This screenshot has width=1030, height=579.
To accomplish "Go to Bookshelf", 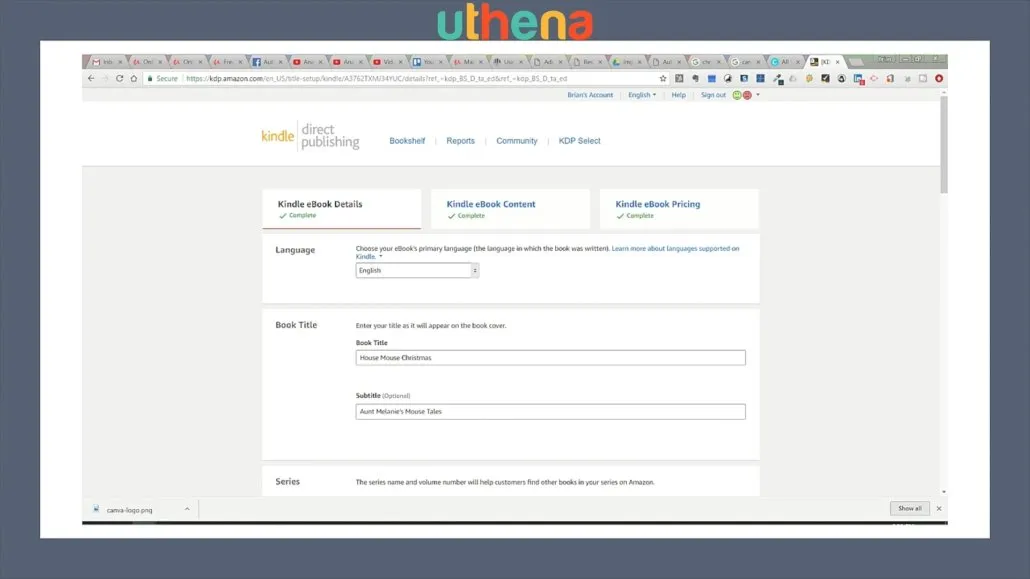I will point(407,141).
